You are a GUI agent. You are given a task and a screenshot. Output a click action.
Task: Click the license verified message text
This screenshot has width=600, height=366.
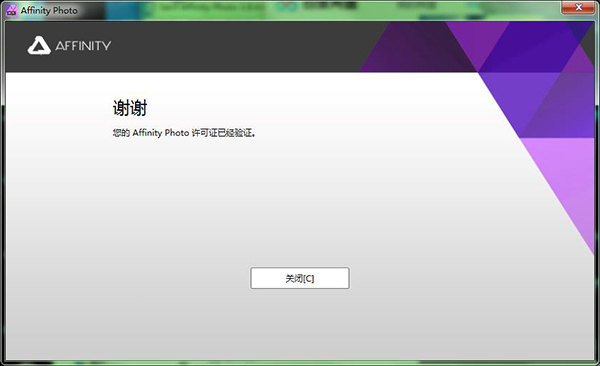coord(184,133)
